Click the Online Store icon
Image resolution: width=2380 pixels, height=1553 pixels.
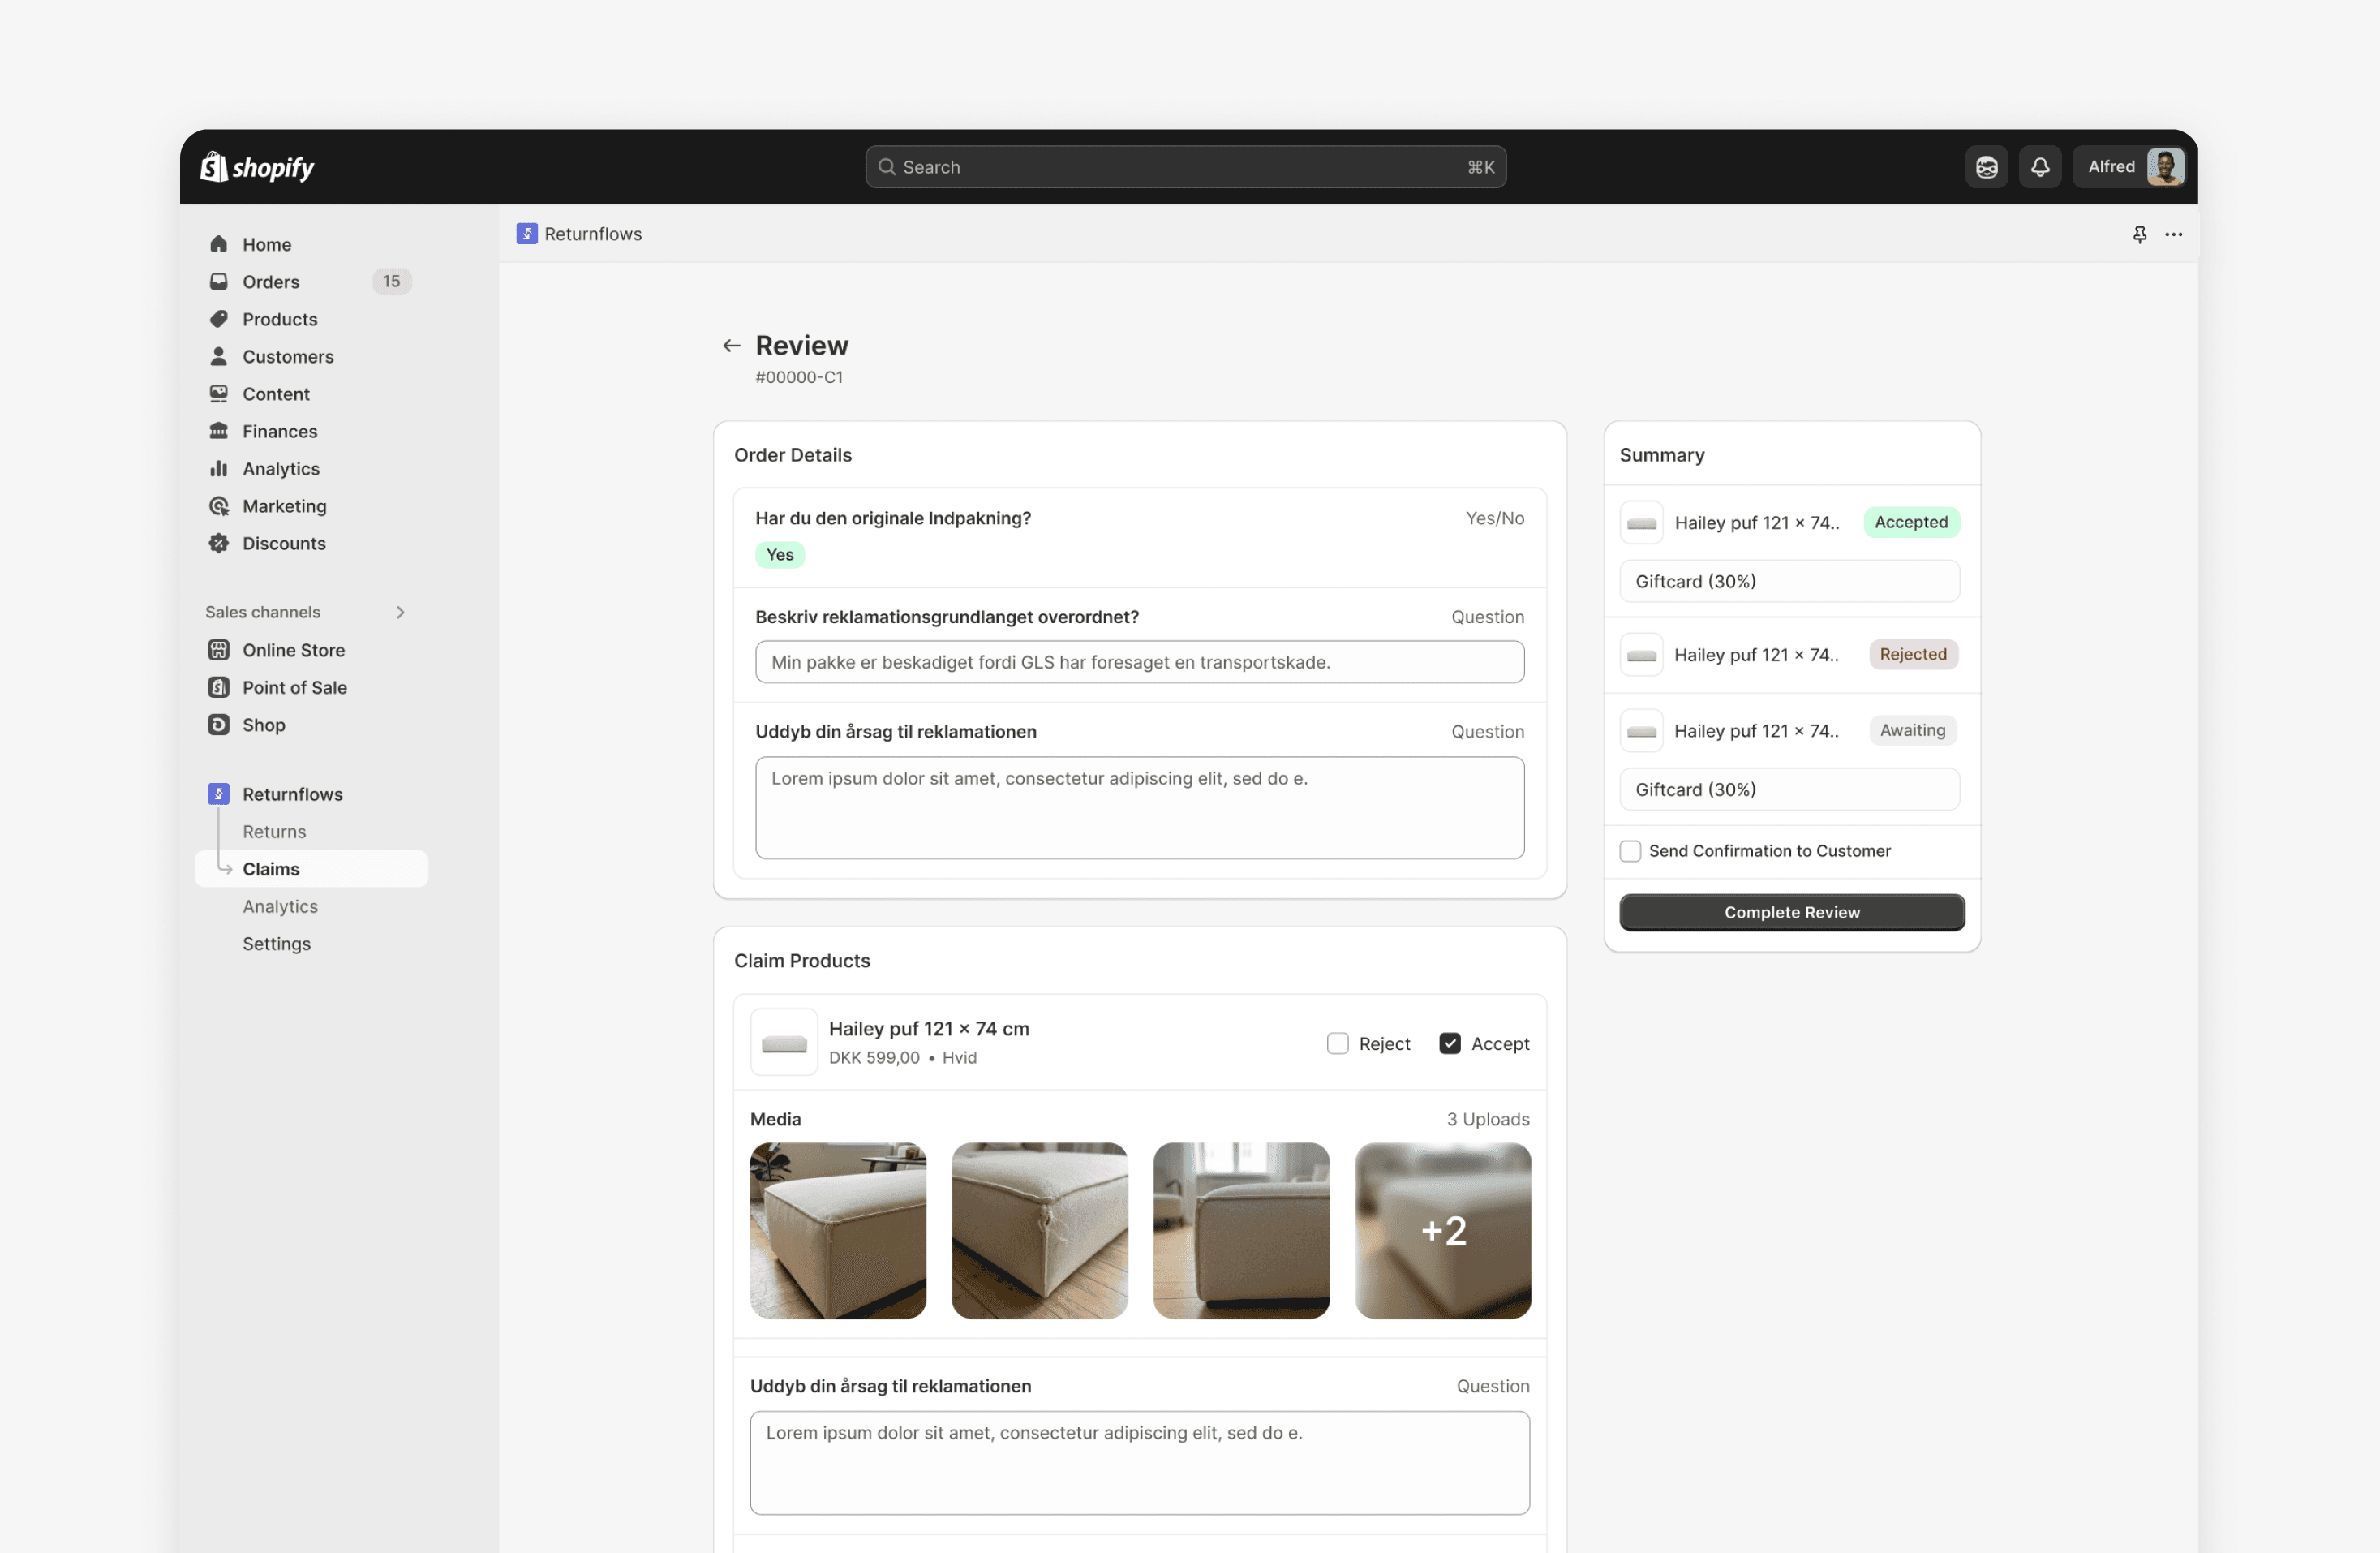(x=219, y=650)
